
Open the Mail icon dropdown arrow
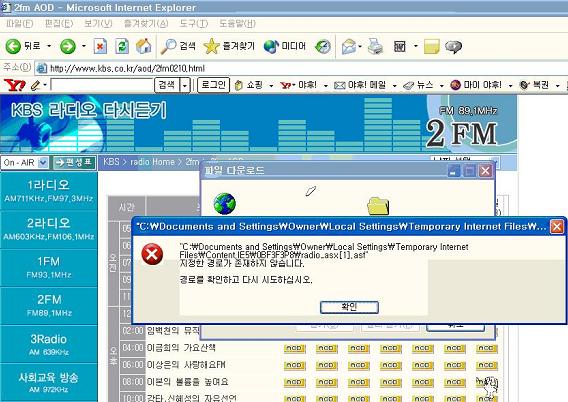tap(360, 46)
